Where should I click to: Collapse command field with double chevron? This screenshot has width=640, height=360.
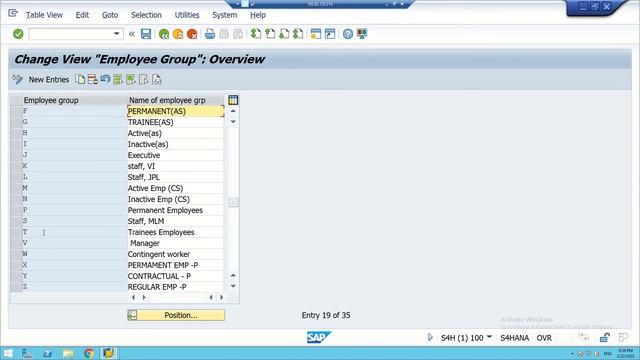[132, 34]
